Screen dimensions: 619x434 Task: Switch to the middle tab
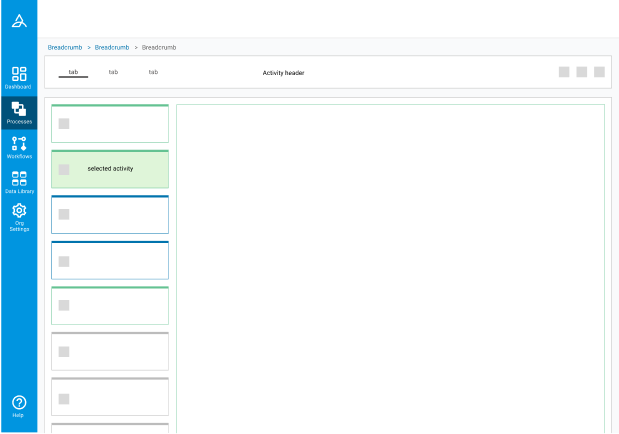(113, 72)
